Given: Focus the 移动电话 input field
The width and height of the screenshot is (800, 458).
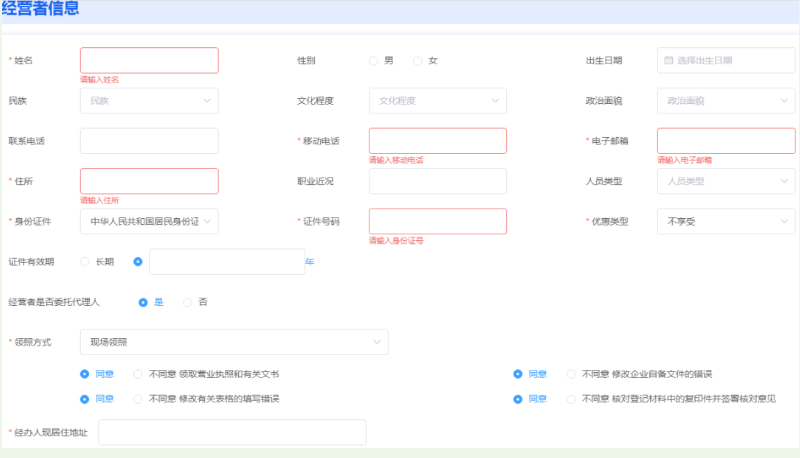Looking at the screenshot, I should 437,141.
